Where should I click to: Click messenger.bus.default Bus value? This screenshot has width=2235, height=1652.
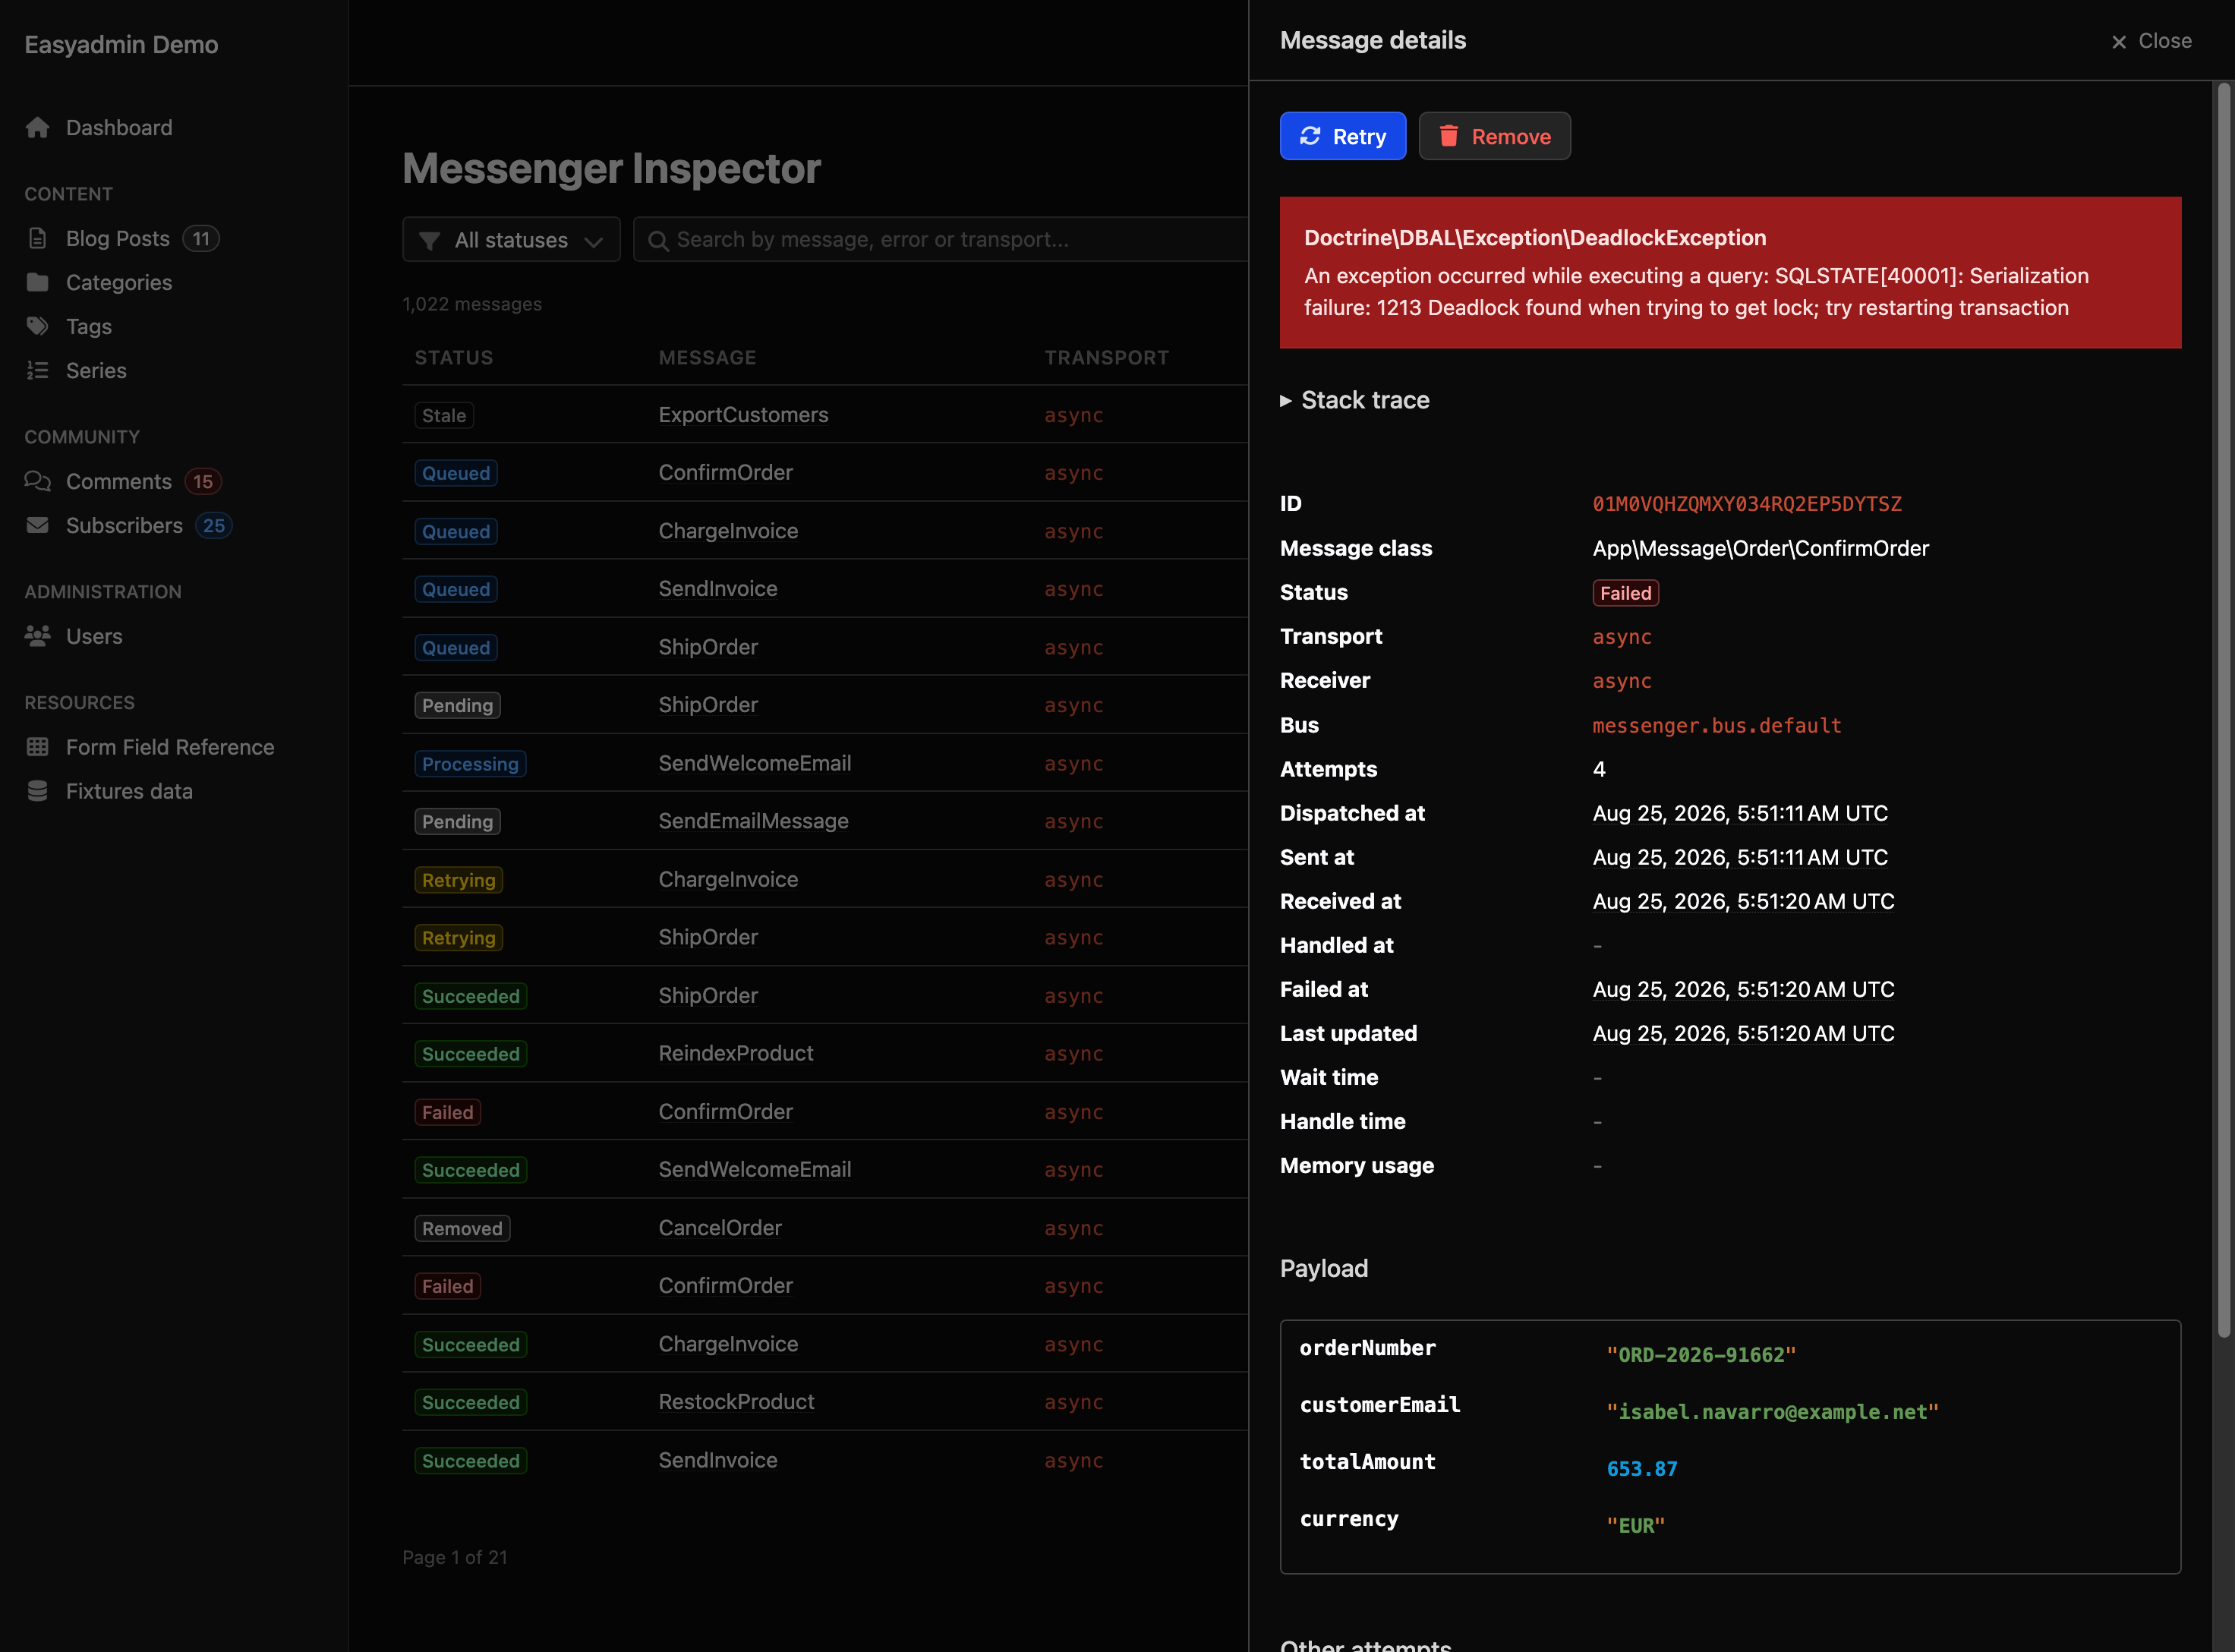pyautogui.click(x=1716, y=725)
